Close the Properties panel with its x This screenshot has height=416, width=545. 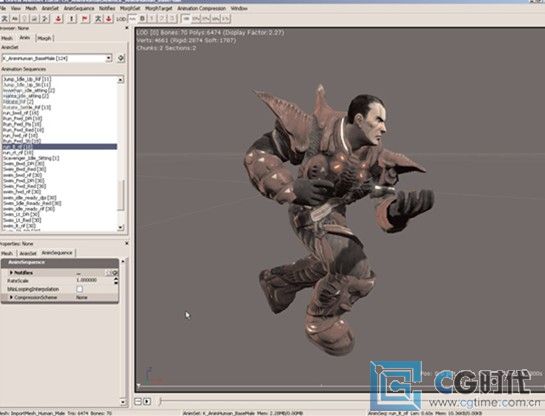[127, 243]
